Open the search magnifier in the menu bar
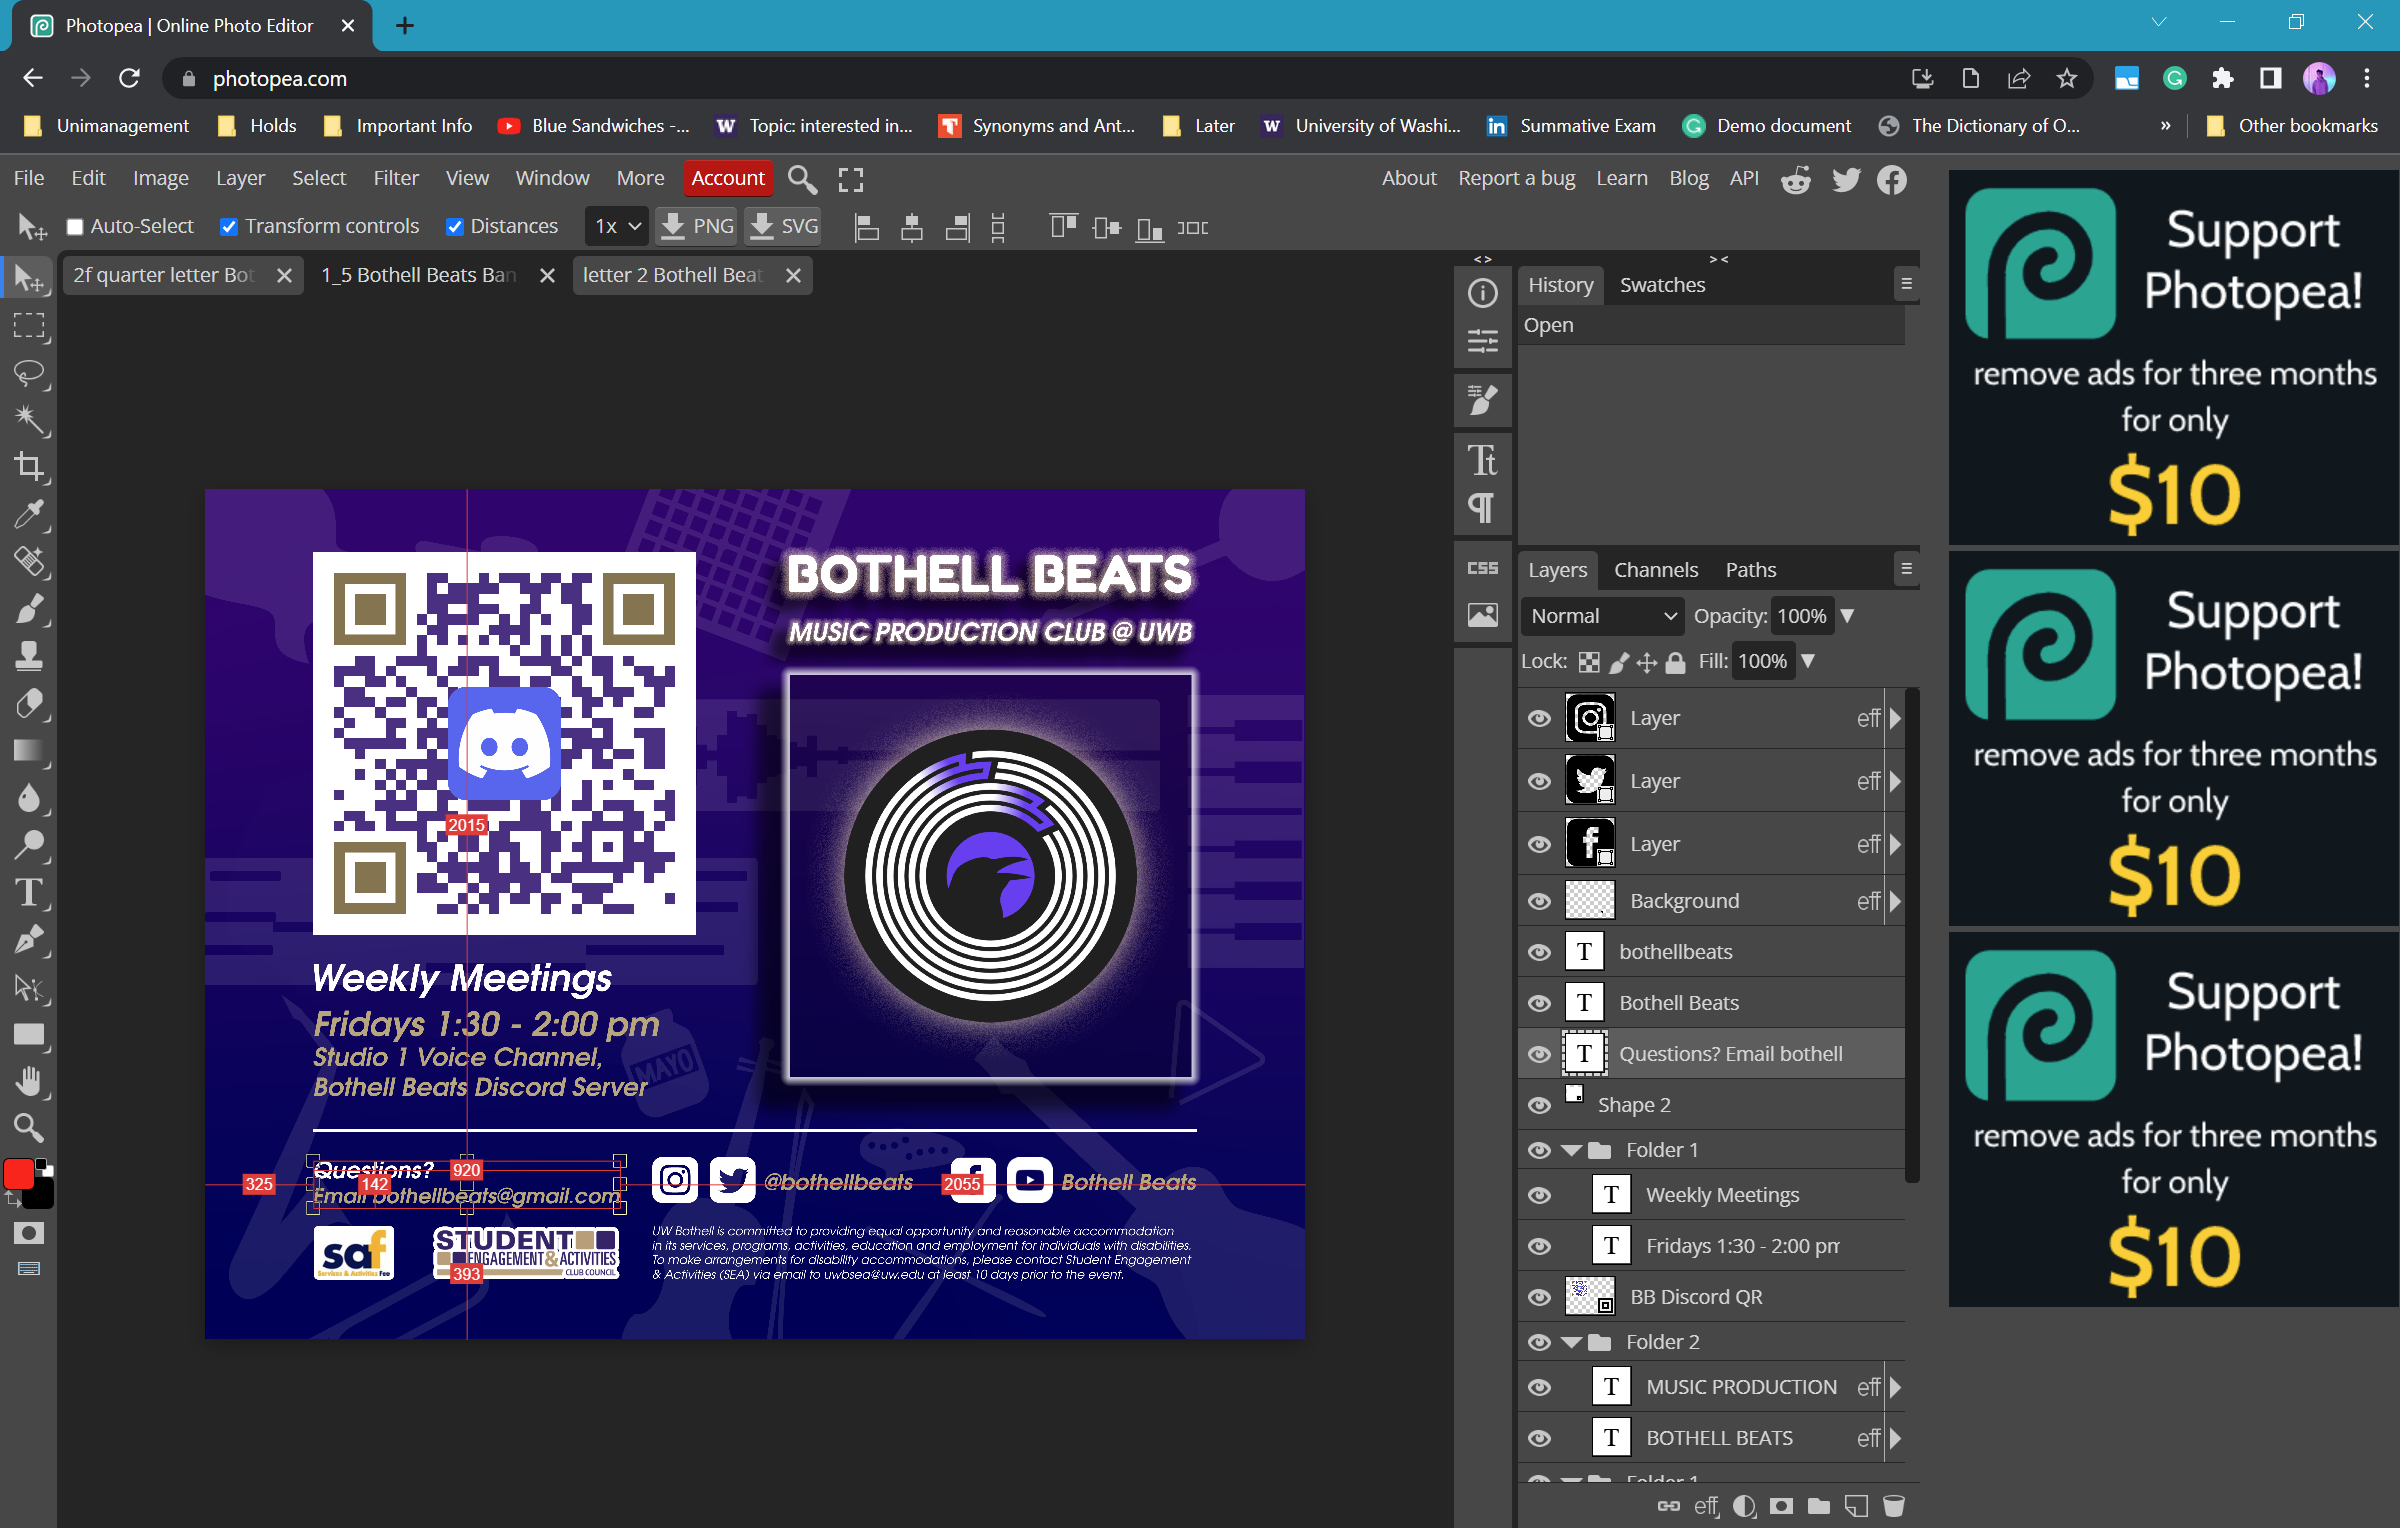Image resolution: width=2400 pixels, height=1528 pixels. click(802, 179)
